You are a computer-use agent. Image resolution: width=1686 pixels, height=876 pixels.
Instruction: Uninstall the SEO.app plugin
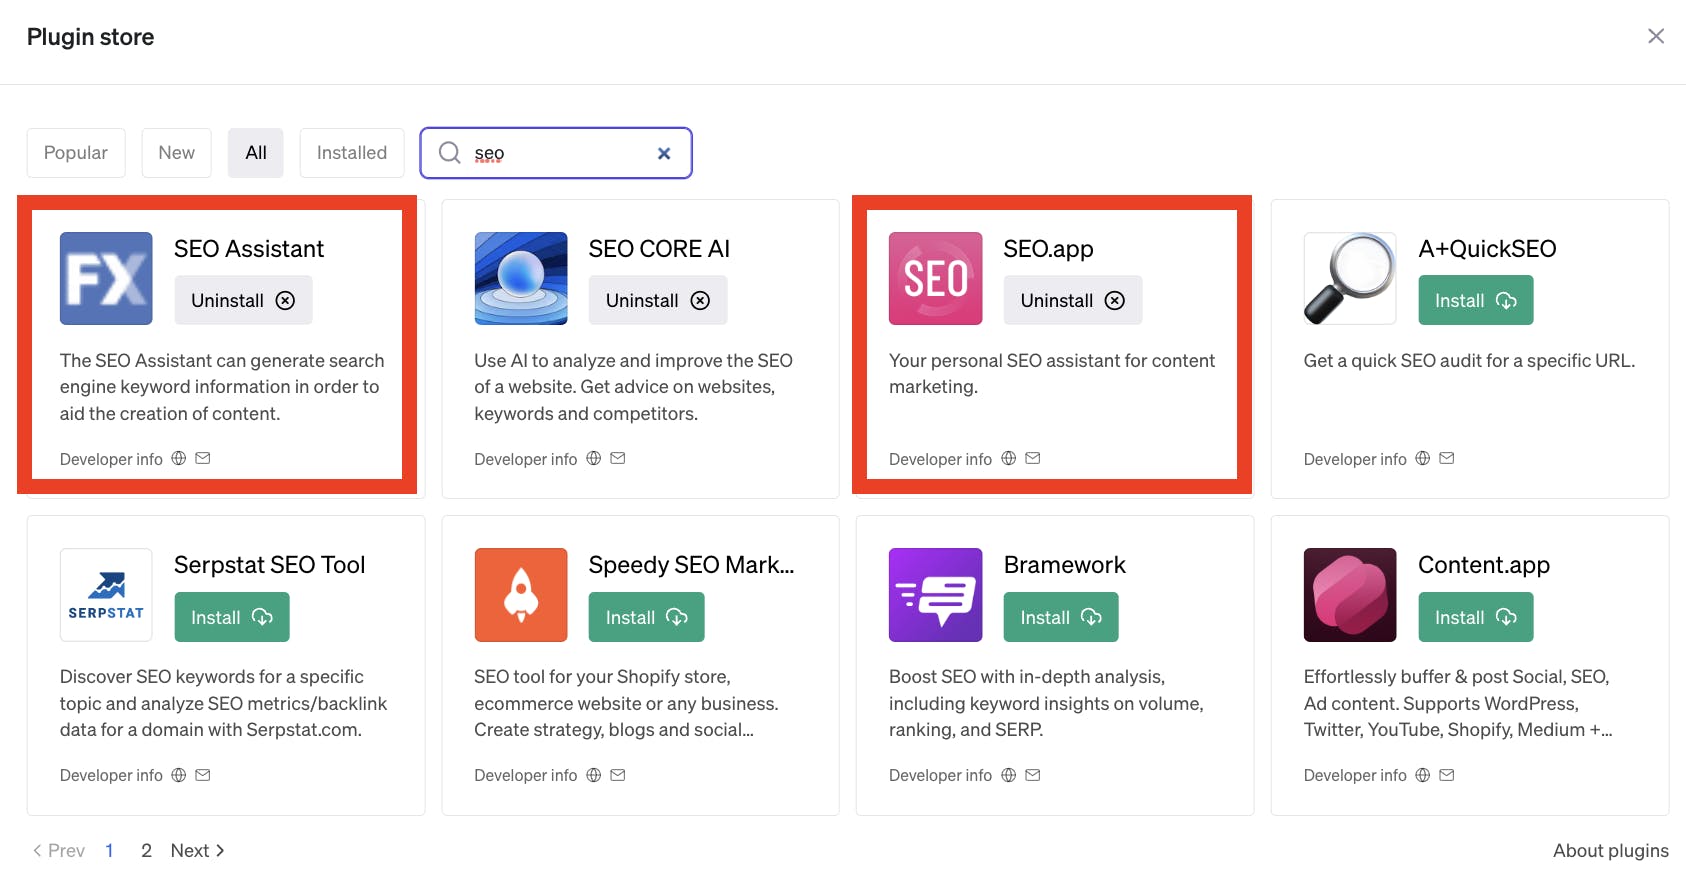point(1073,300)
